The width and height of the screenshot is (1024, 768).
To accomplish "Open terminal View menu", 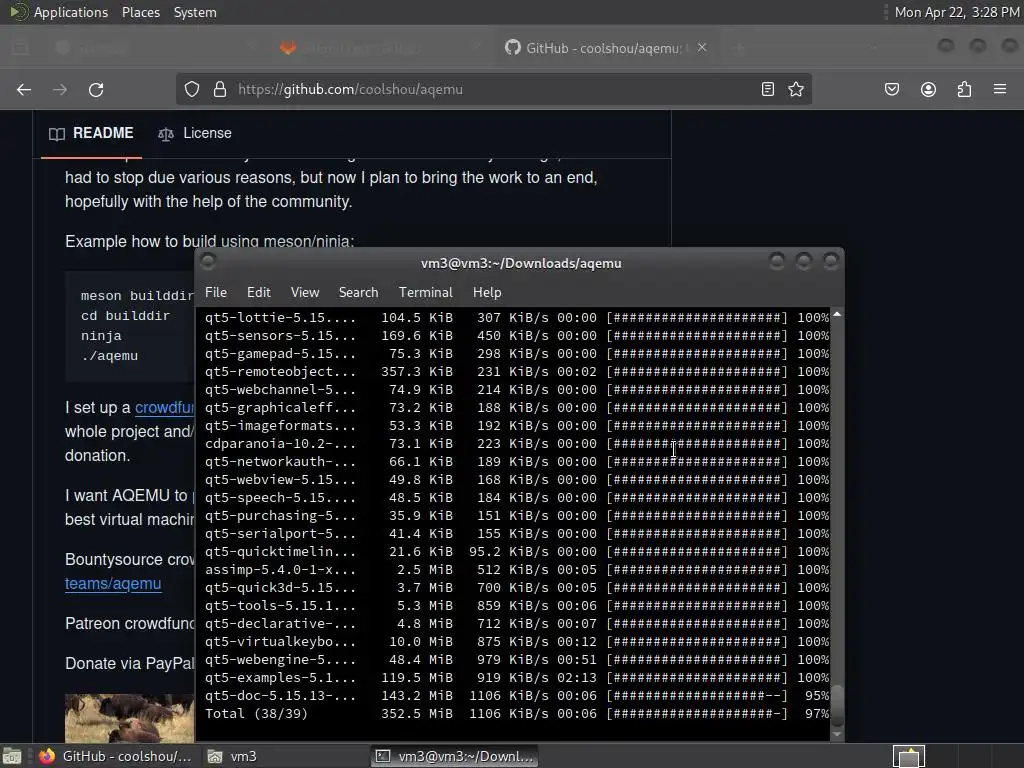I will (x=305, y=293).
